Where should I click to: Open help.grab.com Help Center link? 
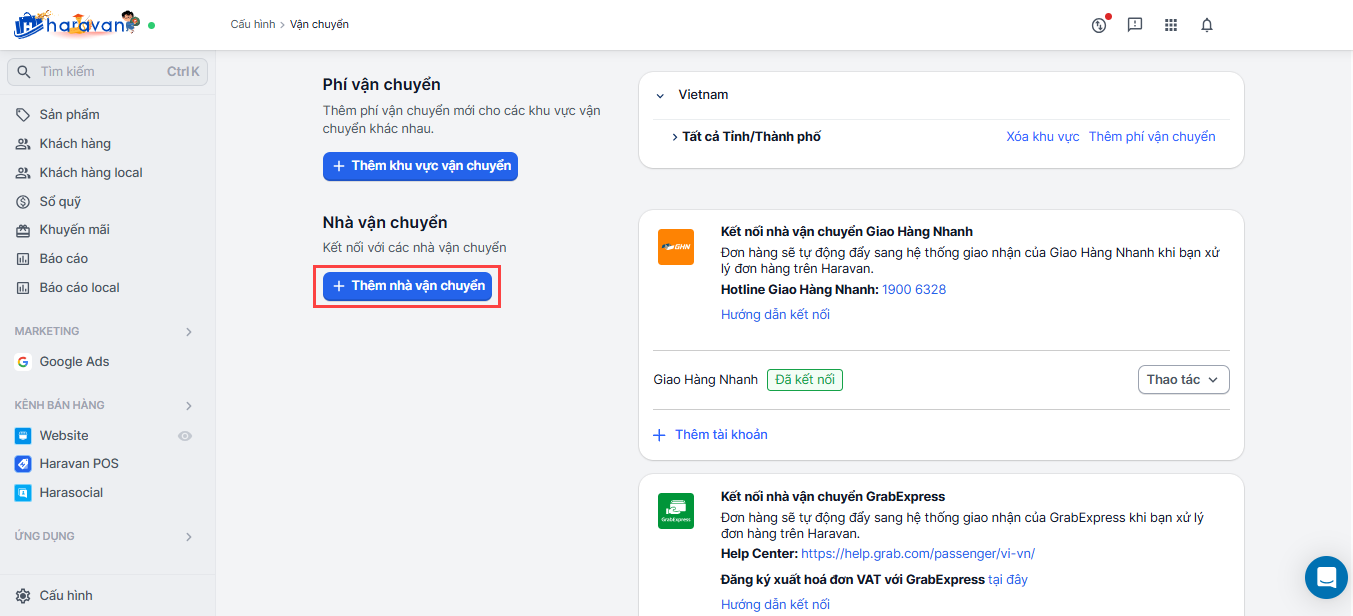(x=918, y=554)
